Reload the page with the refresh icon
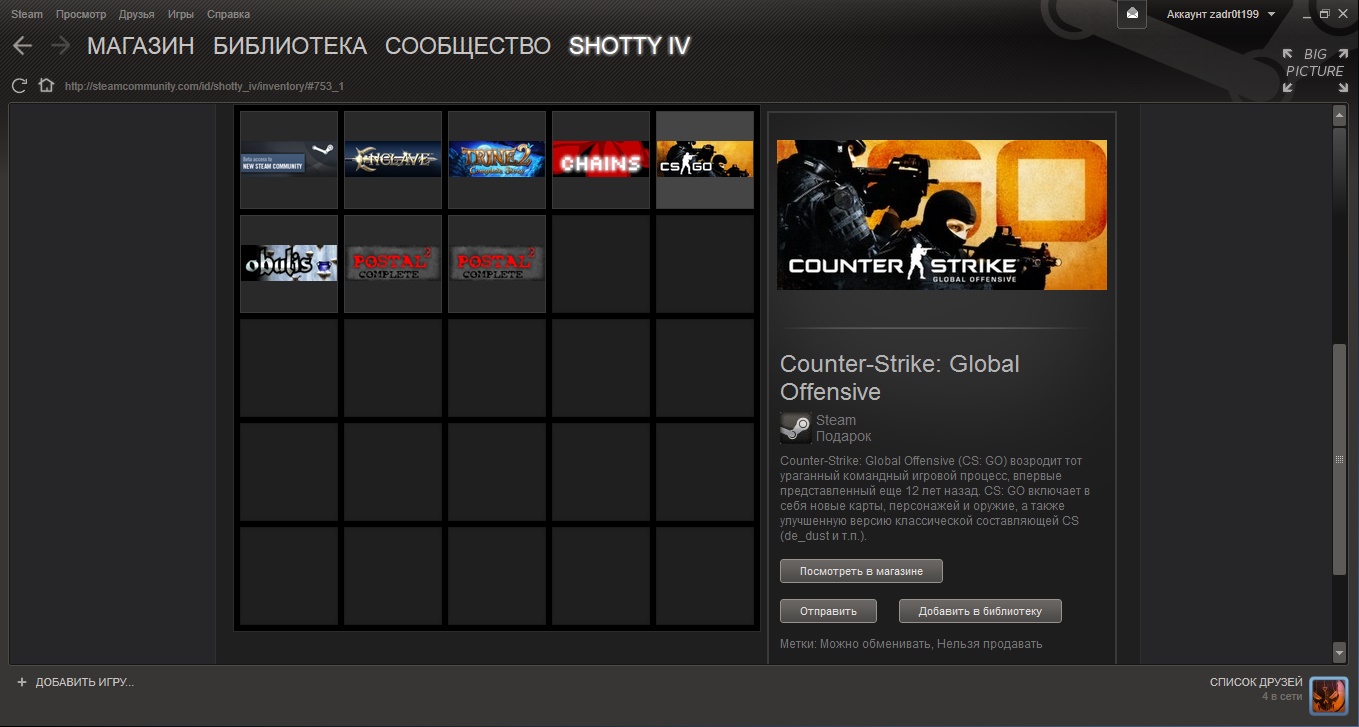The width and height of the screenshot is (1359, 727). click(19, 86)
